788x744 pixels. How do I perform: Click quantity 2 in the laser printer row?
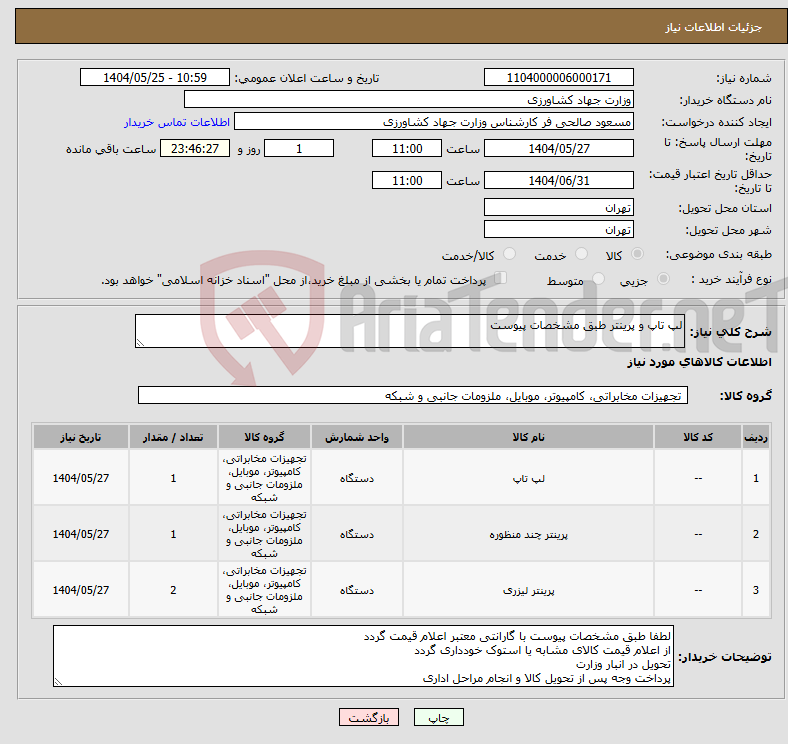(173, 590)
